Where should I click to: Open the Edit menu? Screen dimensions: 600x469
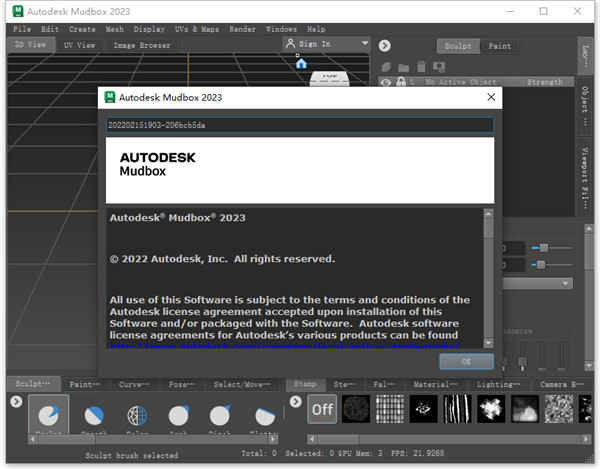pyautogui.click(x=50, y=29)
